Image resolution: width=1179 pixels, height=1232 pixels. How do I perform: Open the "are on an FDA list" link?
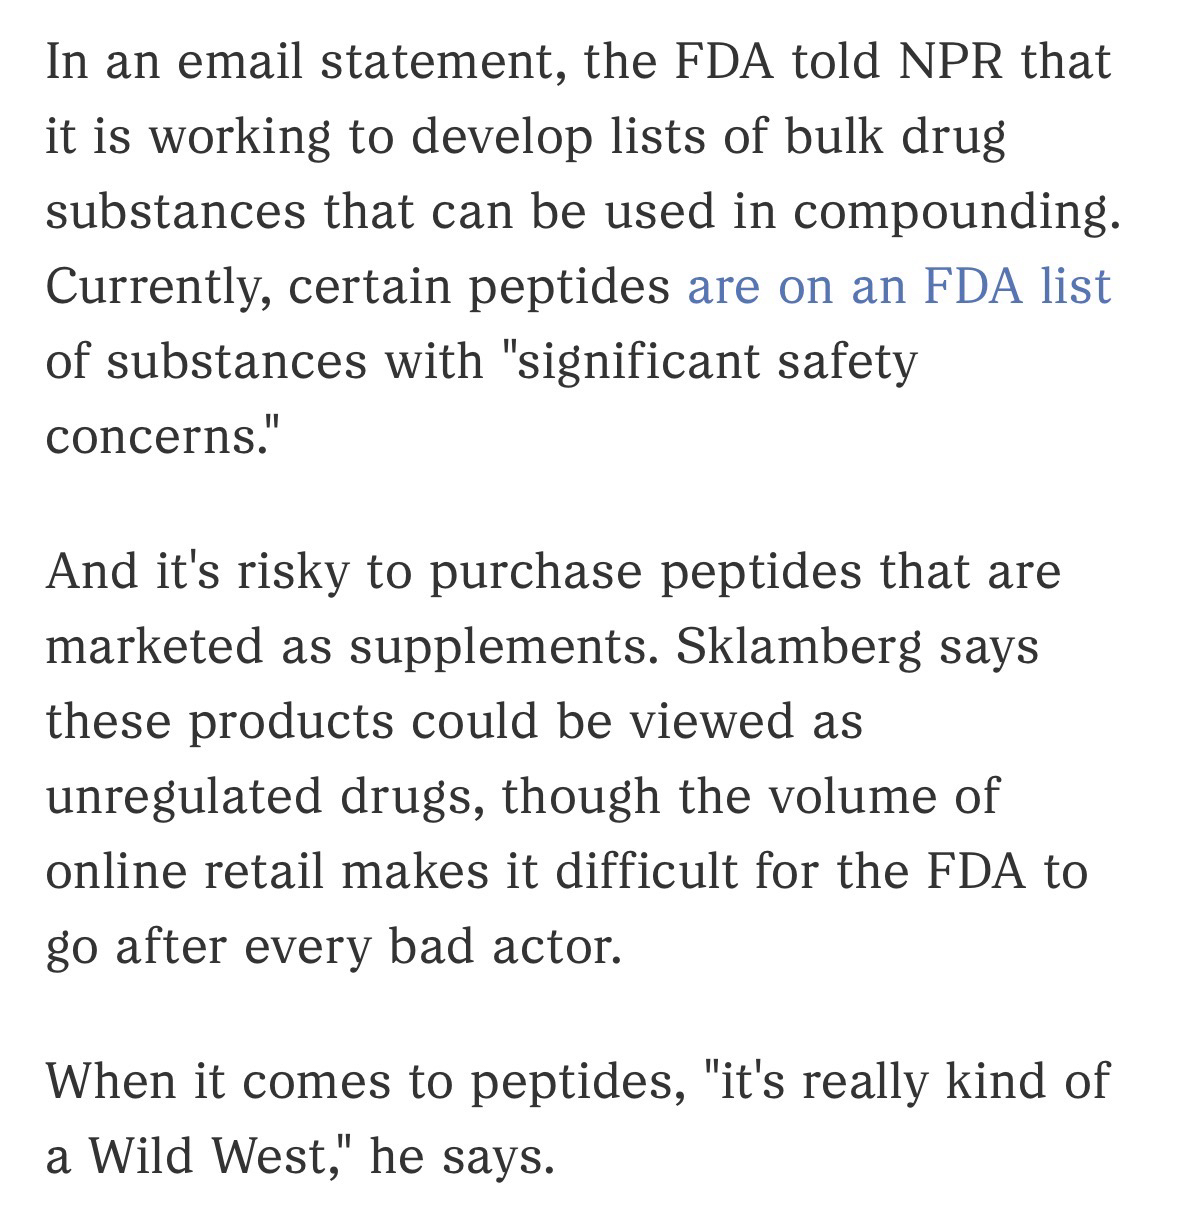(x=898, y=286)
